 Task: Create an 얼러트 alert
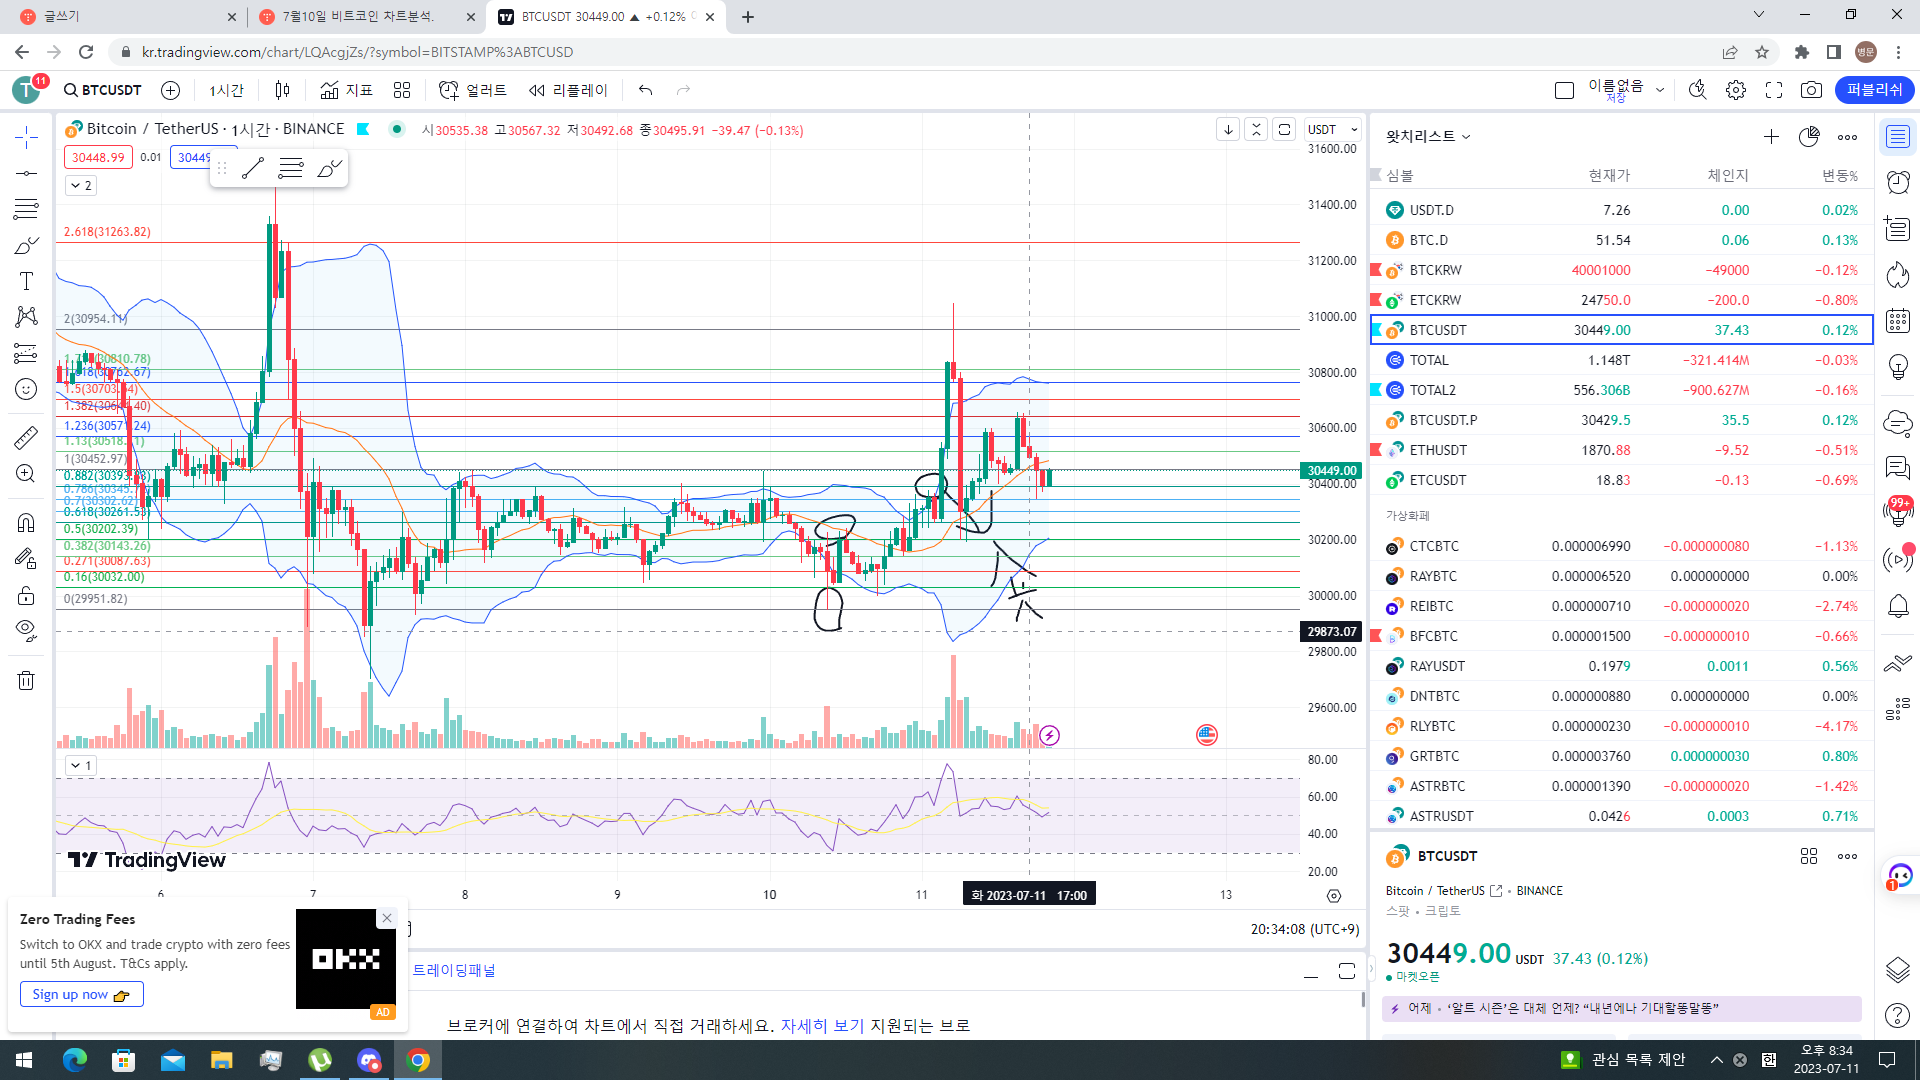(473, 90)
